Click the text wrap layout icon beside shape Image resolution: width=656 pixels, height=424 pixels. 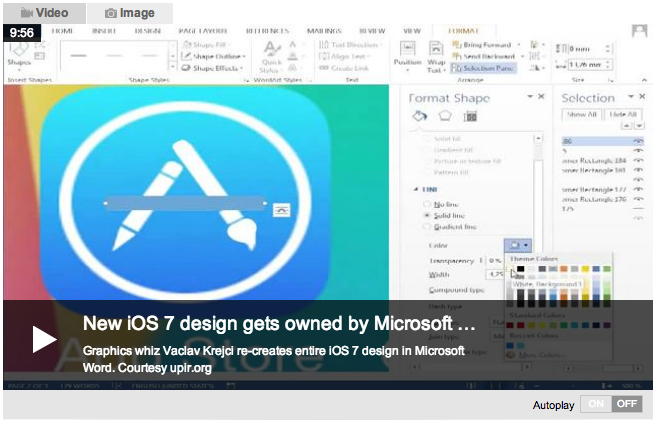pos(282,210)
